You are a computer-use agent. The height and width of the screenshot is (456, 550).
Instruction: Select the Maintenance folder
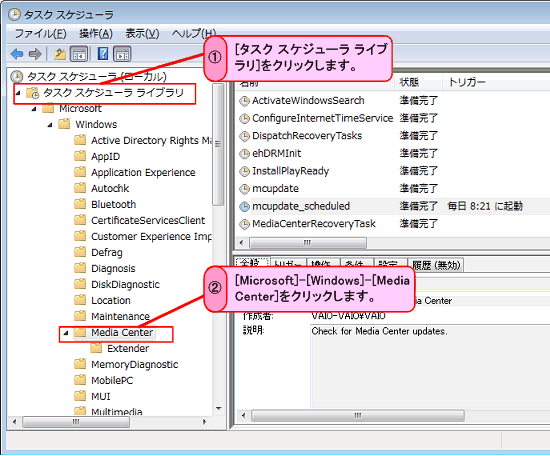coord(120,316)
